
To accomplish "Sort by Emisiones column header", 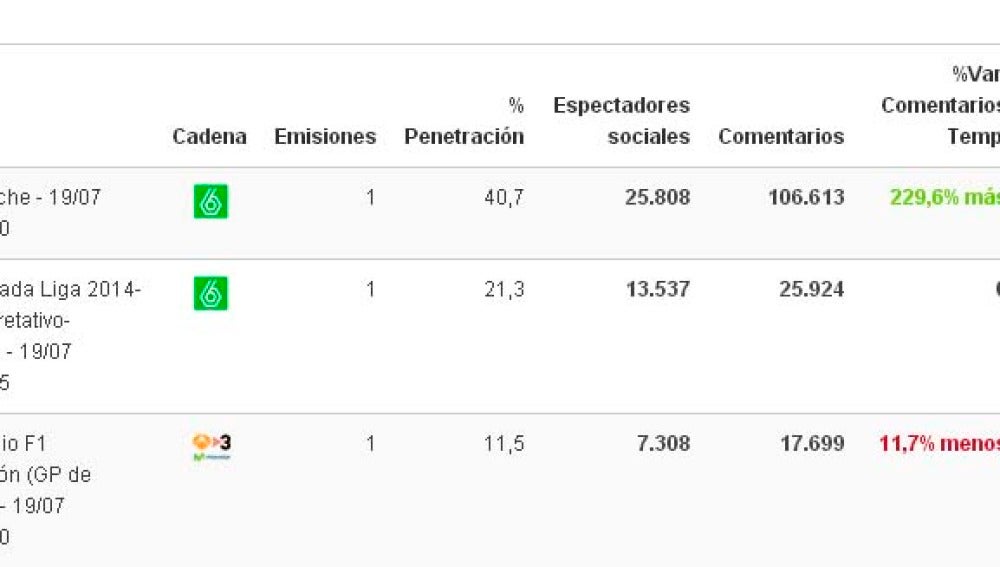I will (325, 136).
